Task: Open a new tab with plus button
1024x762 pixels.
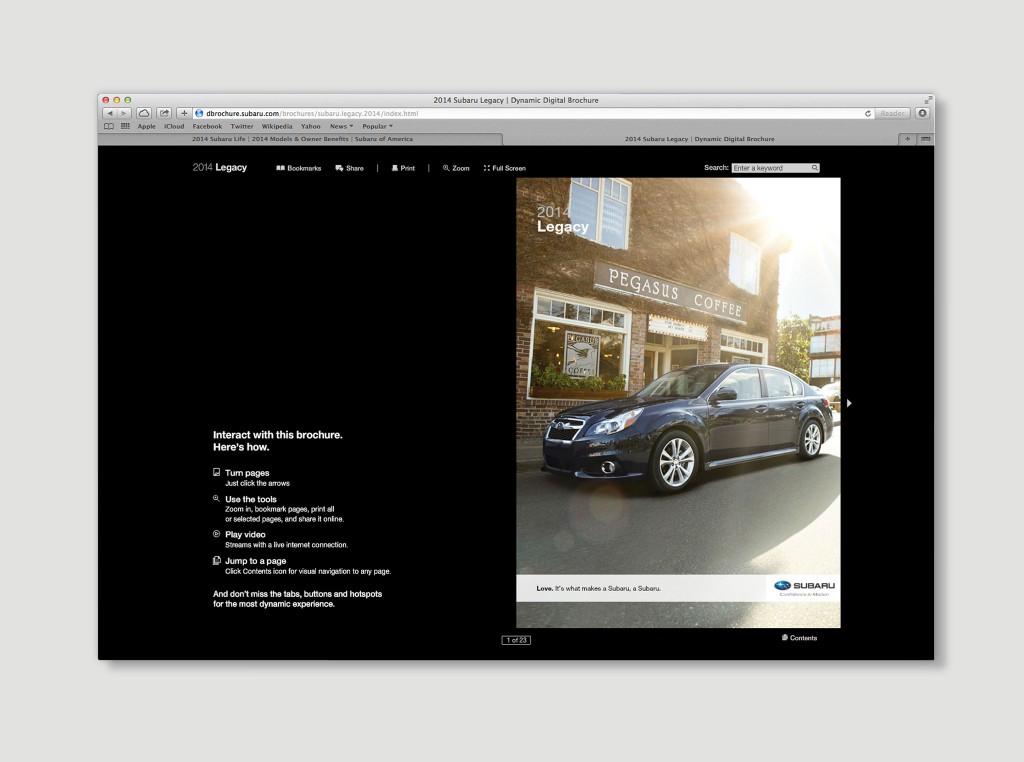Action: tap(907, 139)
